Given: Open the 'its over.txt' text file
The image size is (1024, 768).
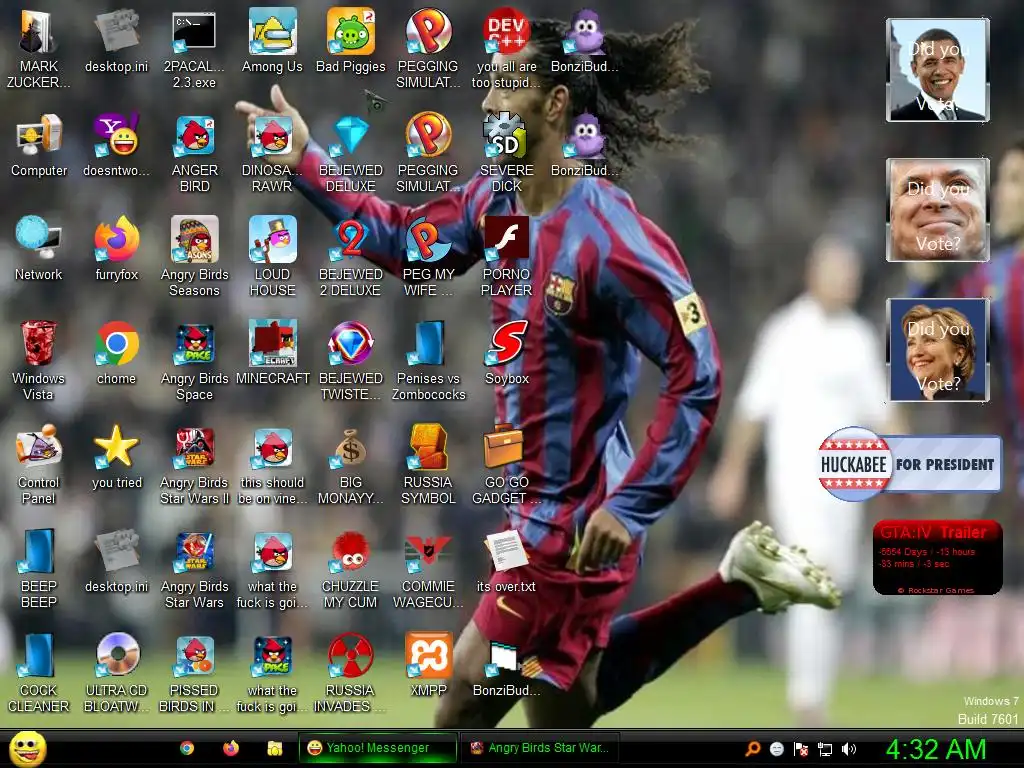Looking at the screenshot, I should click(506, 560).
